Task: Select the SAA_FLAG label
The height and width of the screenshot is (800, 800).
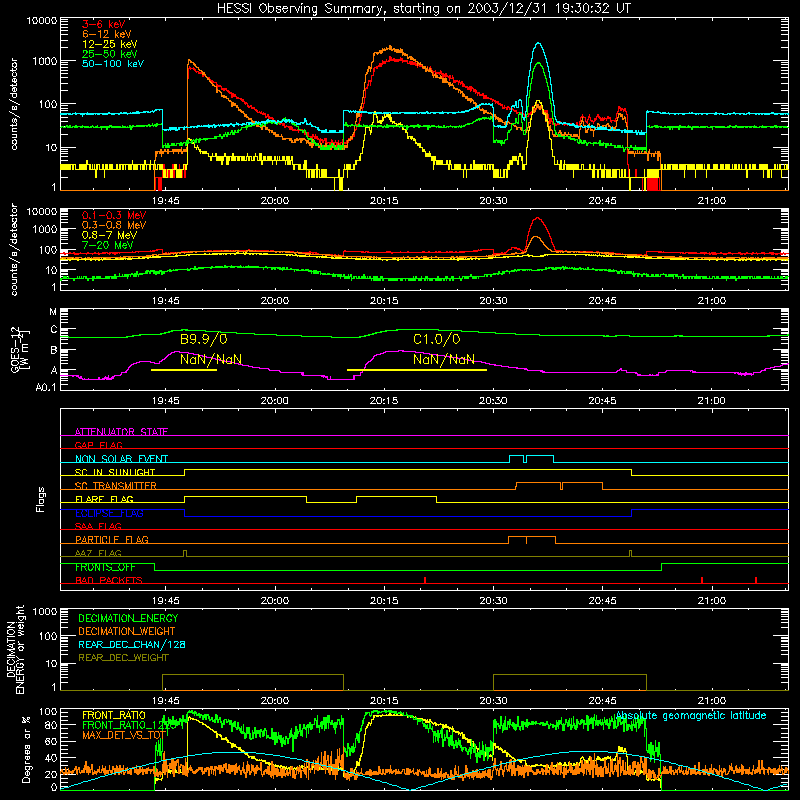Action: 98,526
